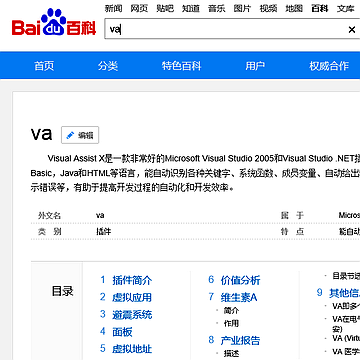This screenshot has height=360, width=360.
Task: Open the 贴吧 link
Action: coord(165,9)
